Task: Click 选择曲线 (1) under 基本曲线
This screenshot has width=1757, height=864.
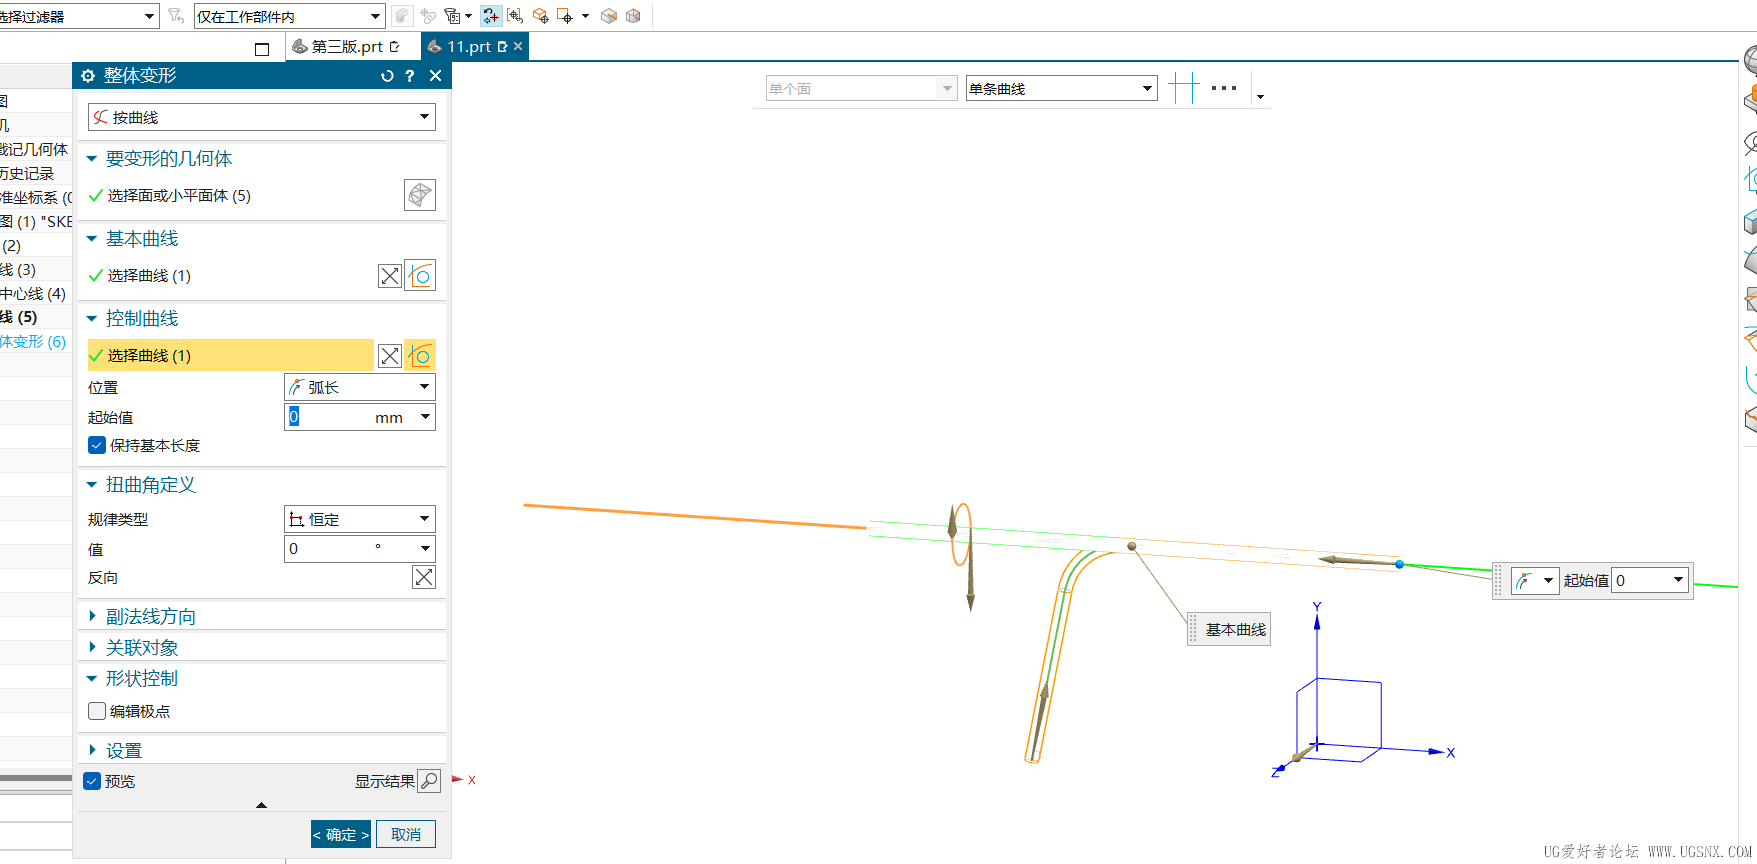Action: point(149,276)
